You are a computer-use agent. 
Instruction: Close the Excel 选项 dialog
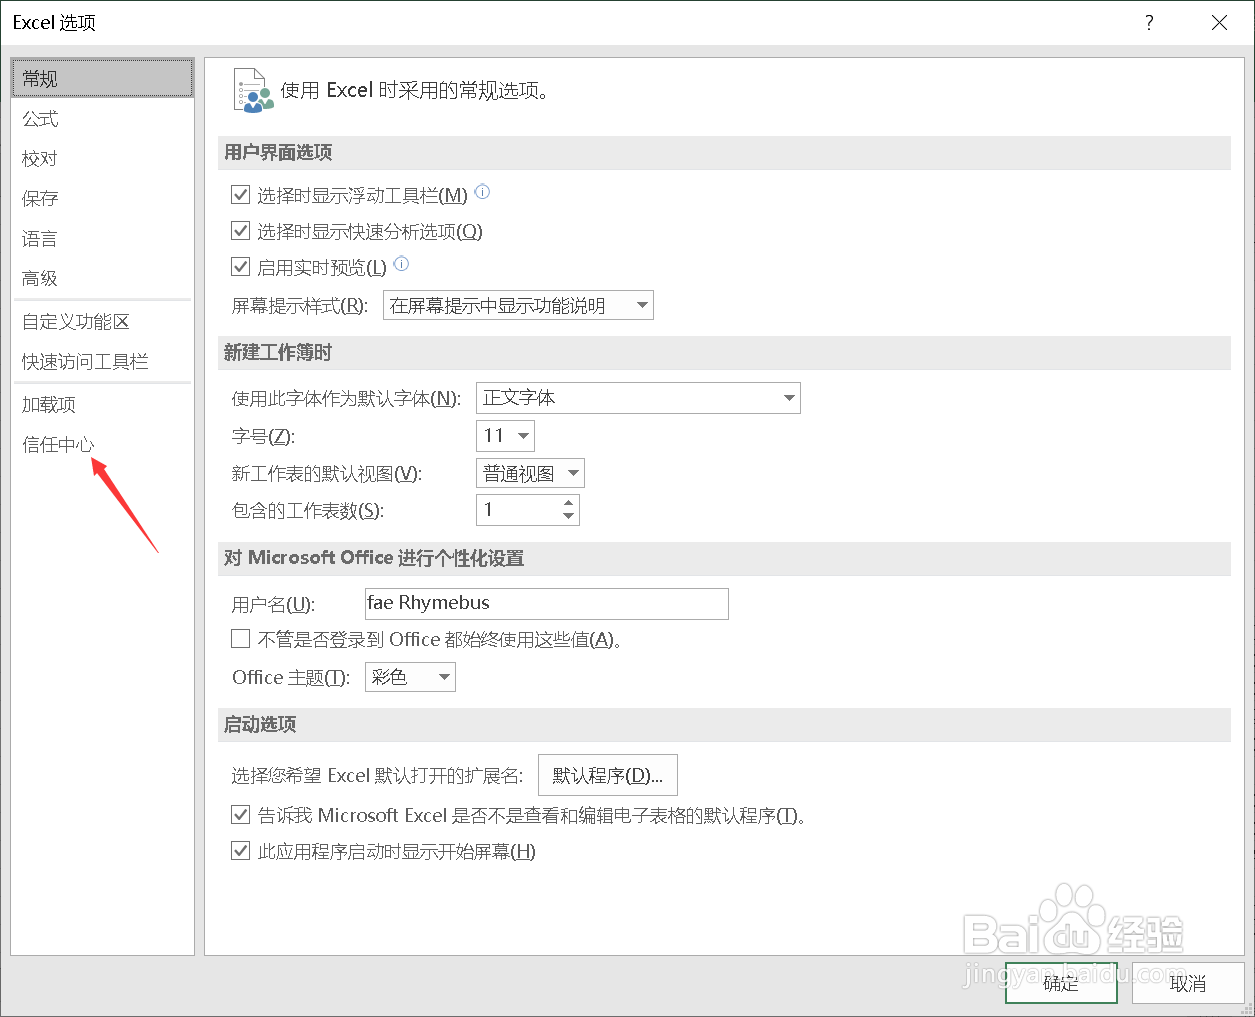point(1219,22)
